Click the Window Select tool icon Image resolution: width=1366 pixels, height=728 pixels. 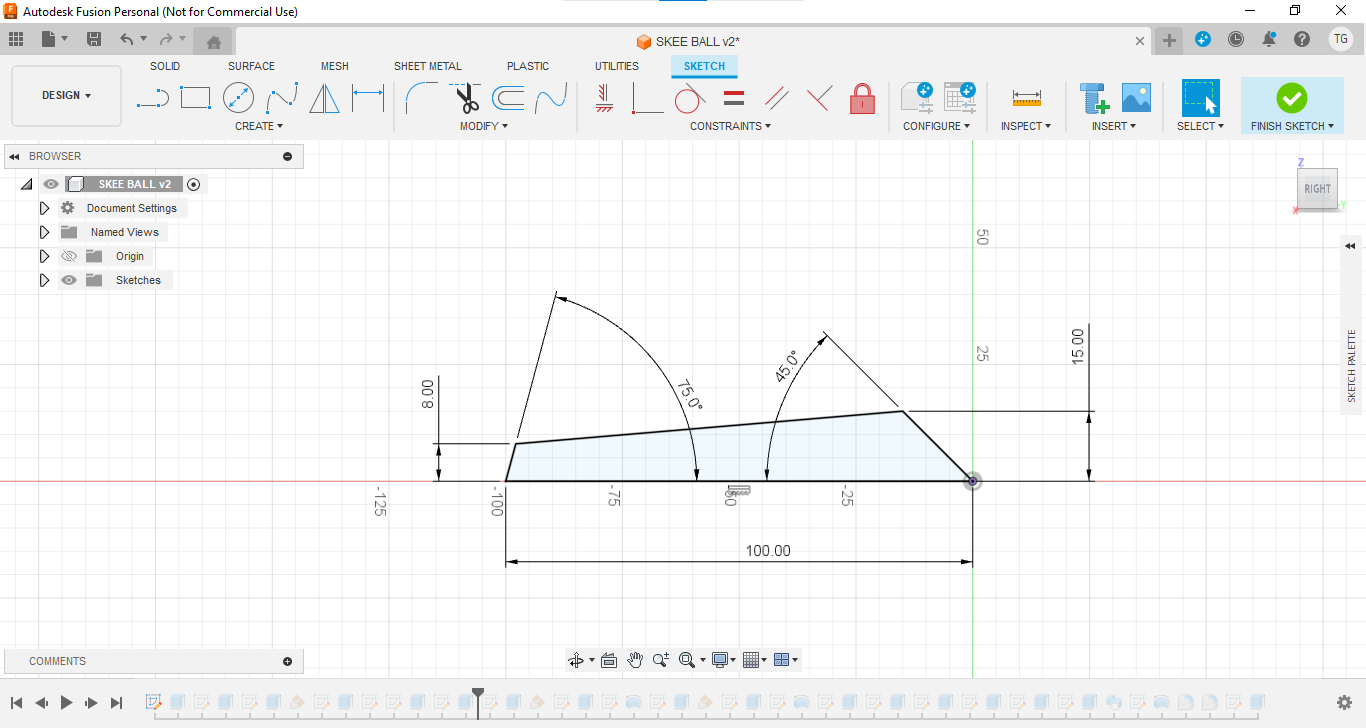pos(1200,98)
